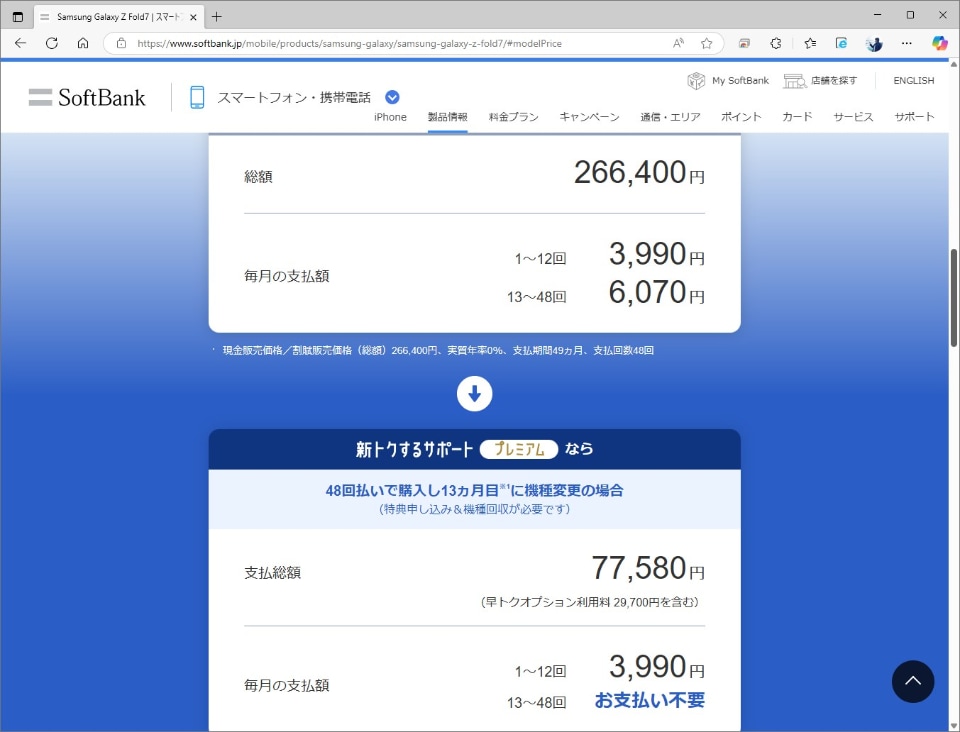Viewport: 960px width, 732px height.
Task: View site information lock icon
Action: pos(121,43)
